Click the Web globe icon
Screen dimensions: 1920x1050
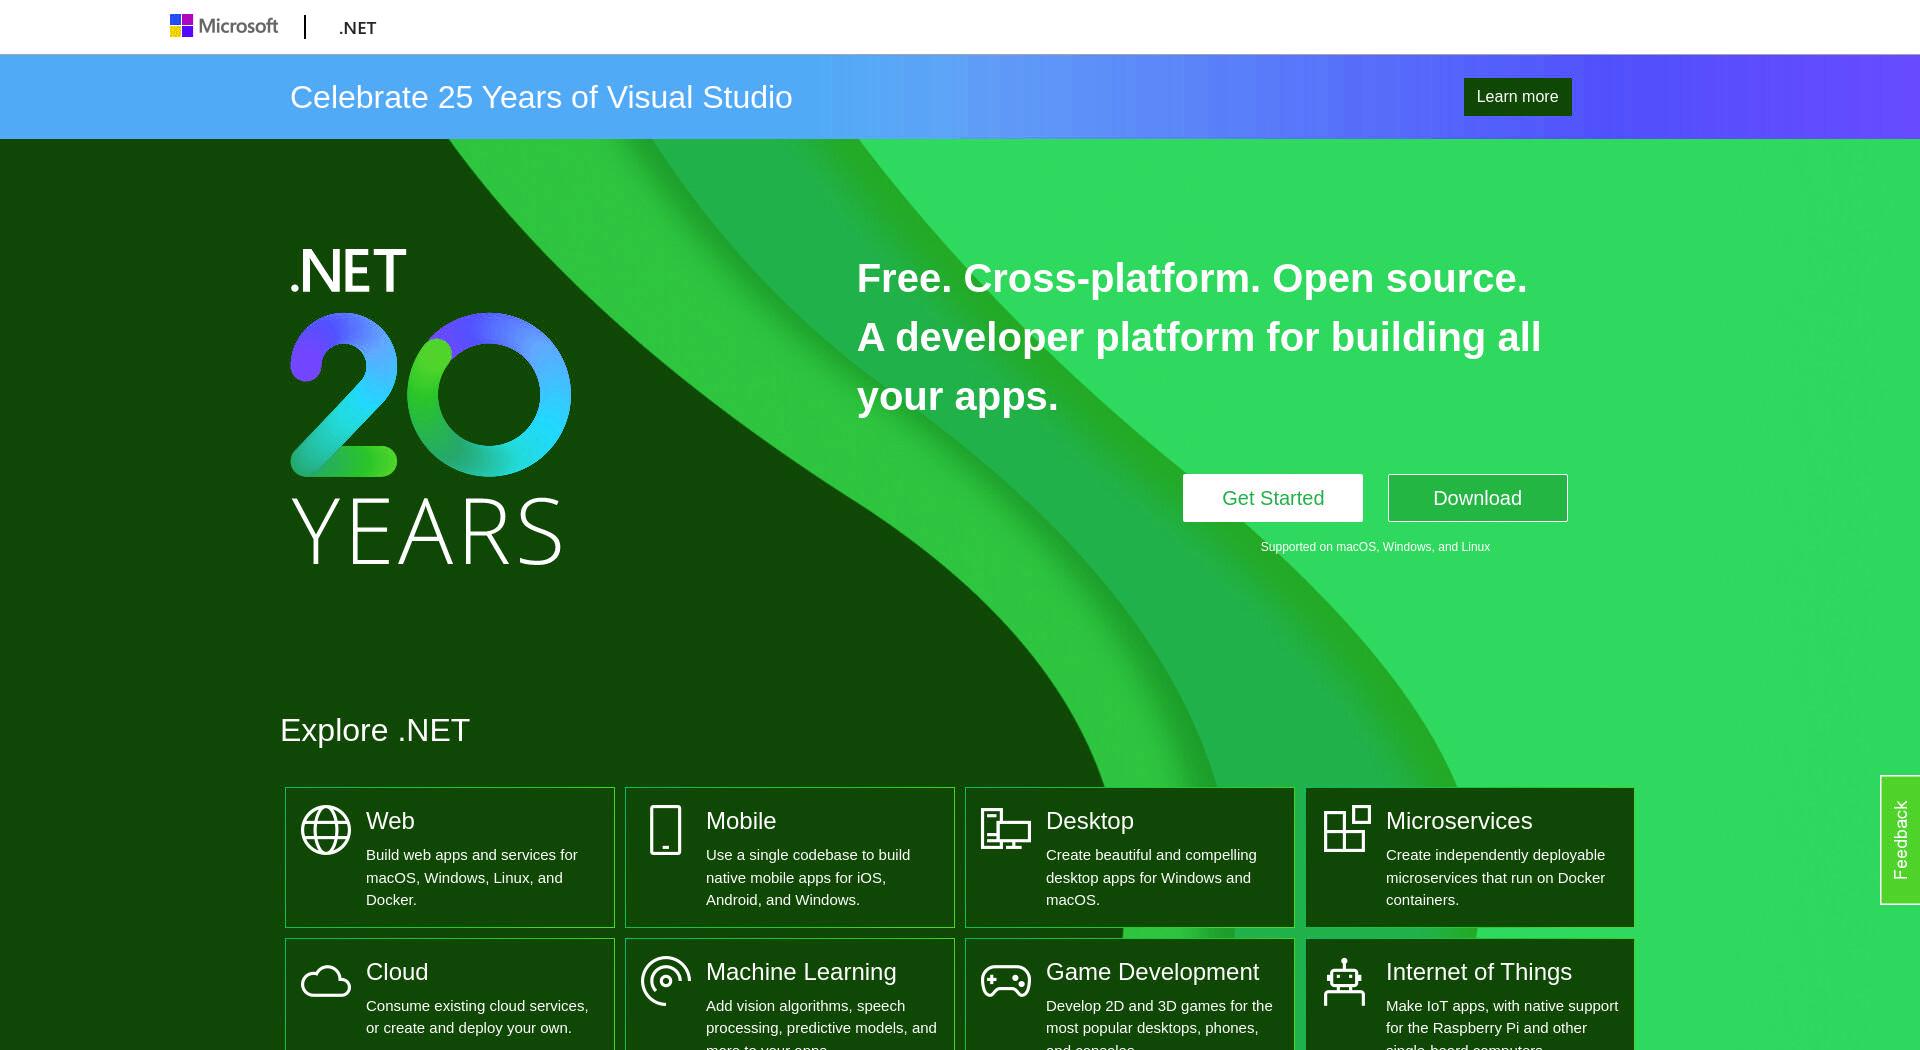pos(326,830)
